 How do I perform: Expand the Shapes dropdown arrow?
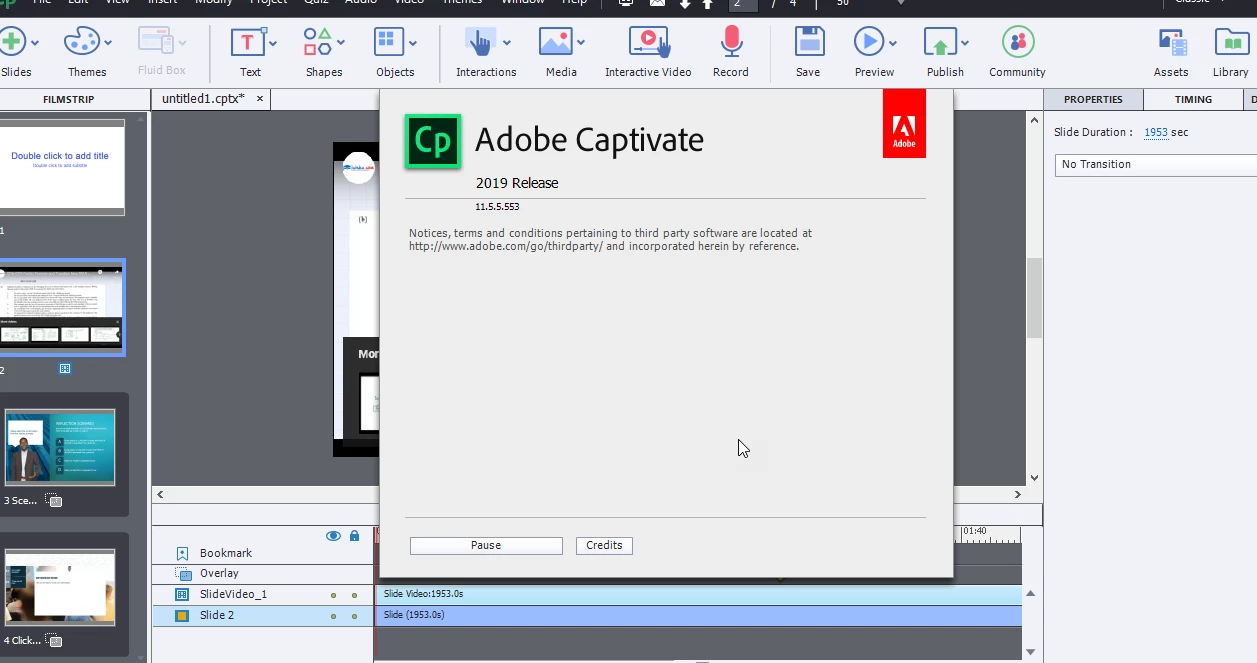tap(341, 43)
